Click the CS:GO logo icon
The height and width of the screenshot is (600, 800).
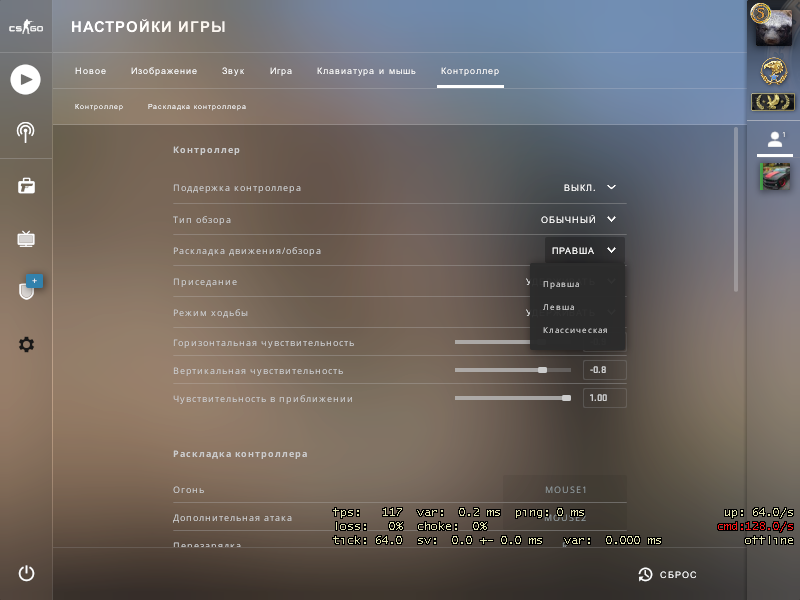click(26, 27)
